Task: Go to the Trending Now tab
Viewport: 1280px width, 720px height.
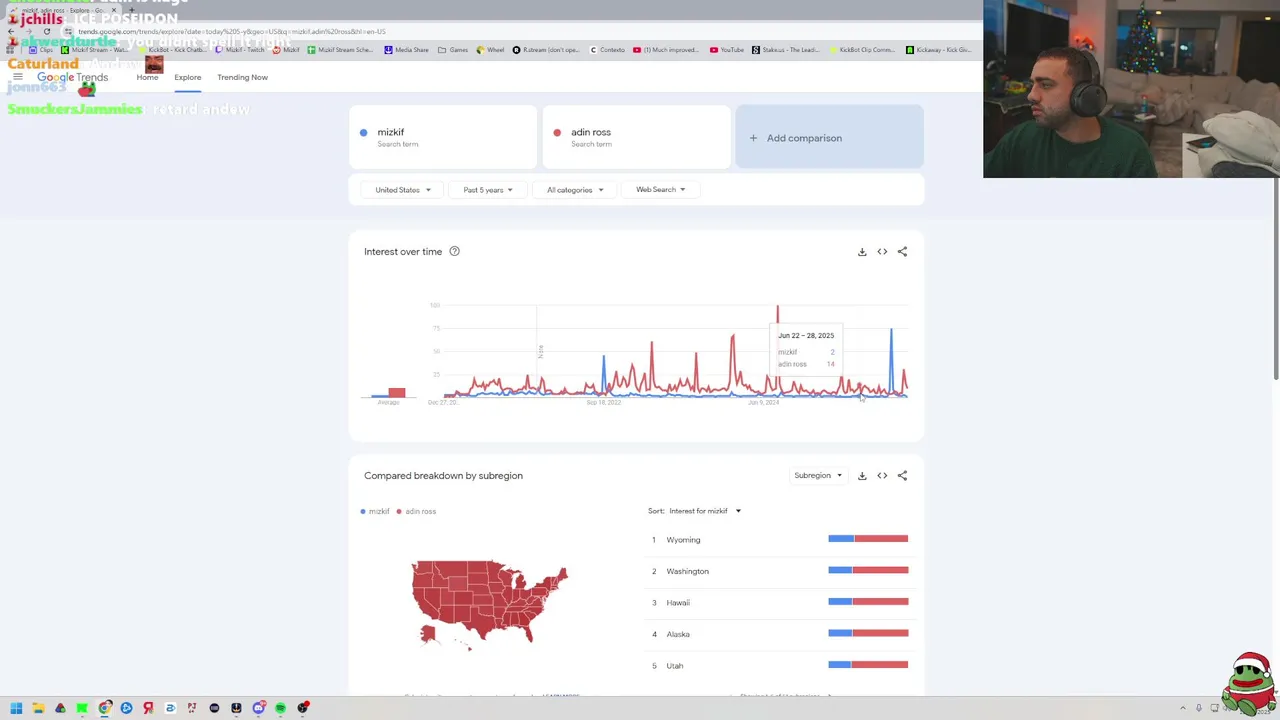Action: 242,77
